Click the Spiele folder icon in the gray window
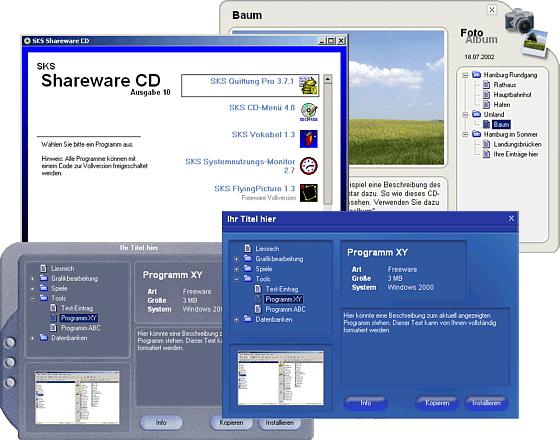The width and height of the screenshot is (560, 440). pos(44,288)
